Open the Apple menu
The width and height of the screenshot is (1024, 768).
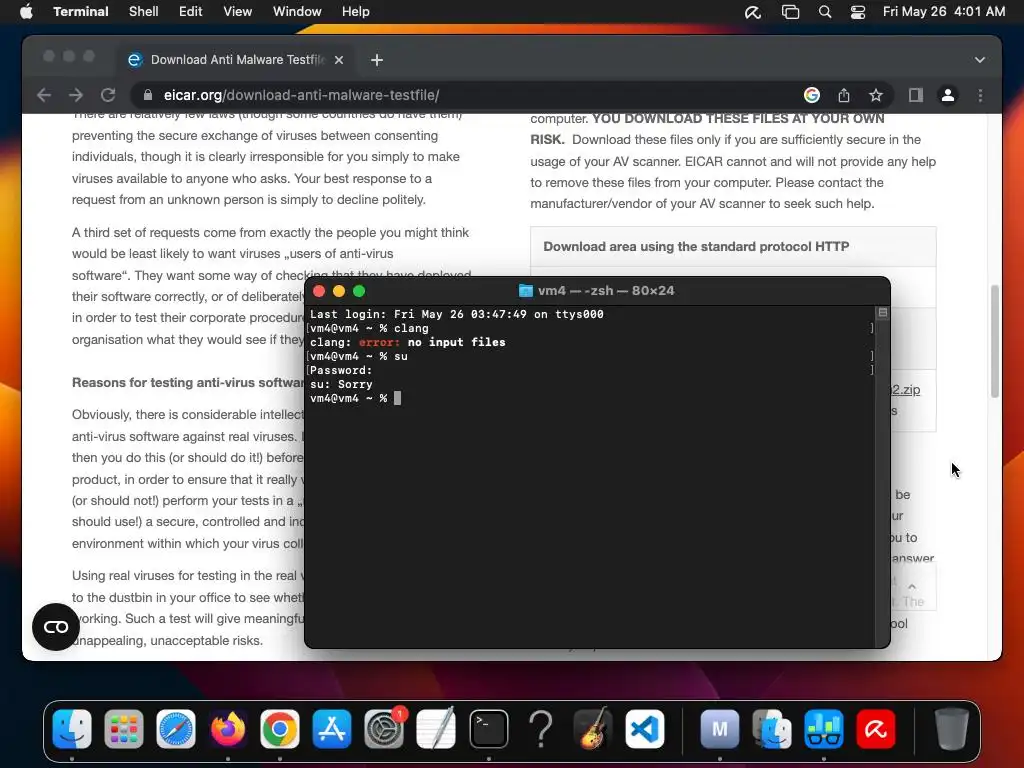click(26, 12)
